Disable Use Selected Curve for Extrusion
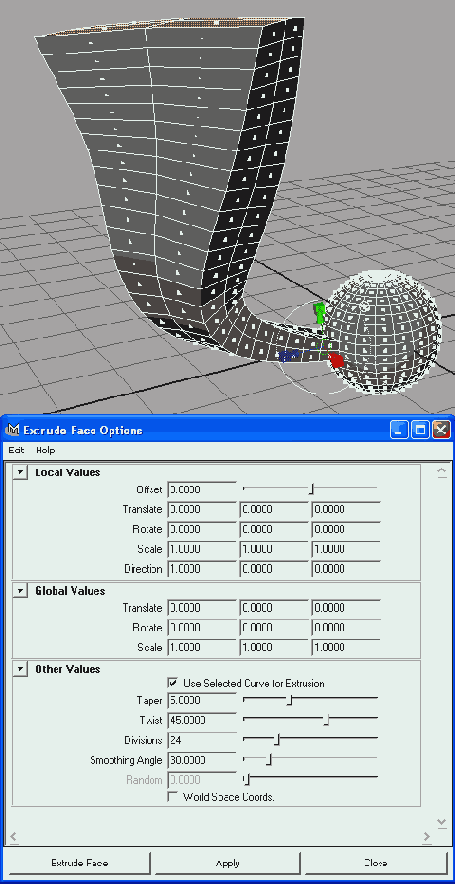 tap(173, 683)
